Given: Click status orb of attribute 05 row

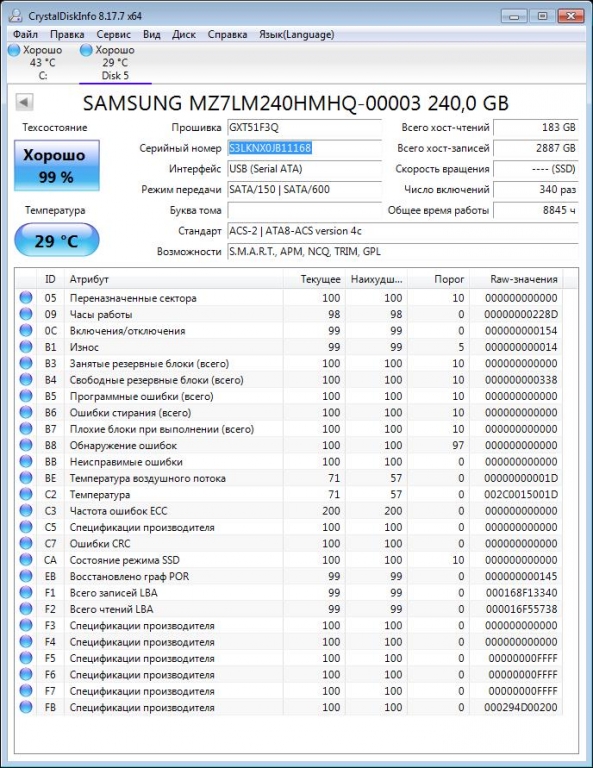Looking at the screenshot, I should [x=26, y=297].
